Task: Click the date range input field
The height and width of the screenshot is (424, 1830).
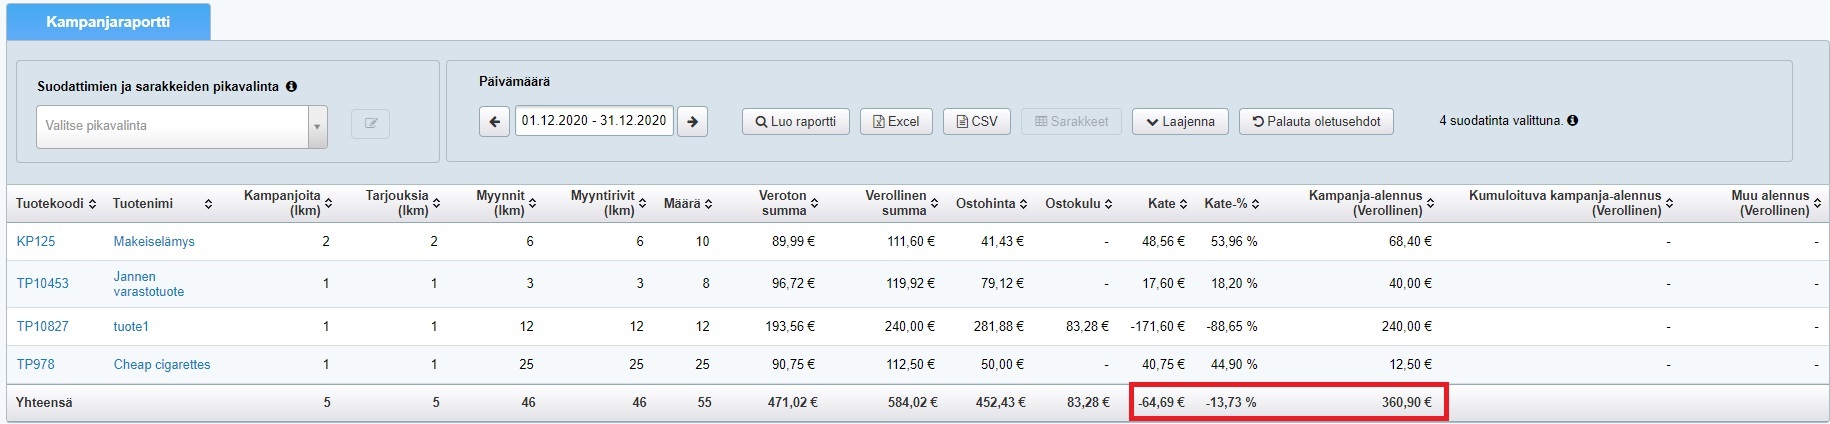Action: 594,121
